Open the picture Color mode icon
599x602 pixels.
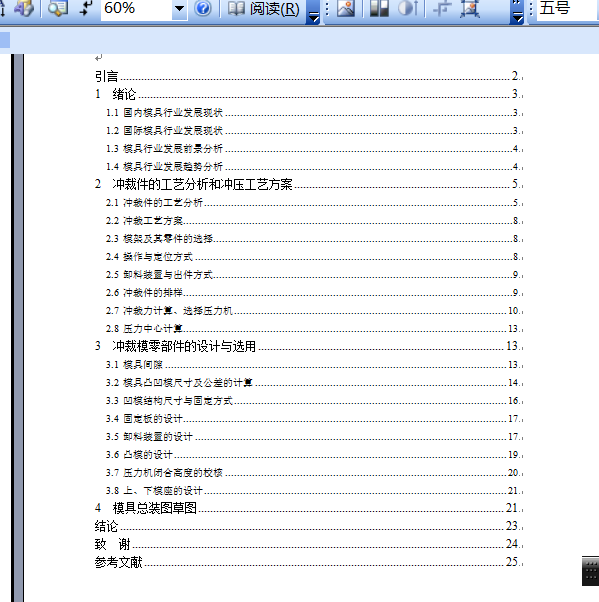pyautogui.click(x=379, y=8)
